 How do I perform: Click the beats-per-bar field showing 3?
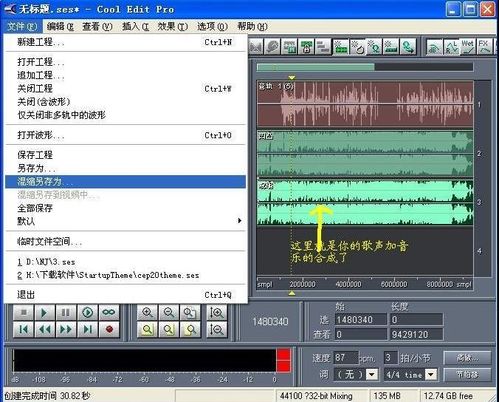click(x=391, y=358)
